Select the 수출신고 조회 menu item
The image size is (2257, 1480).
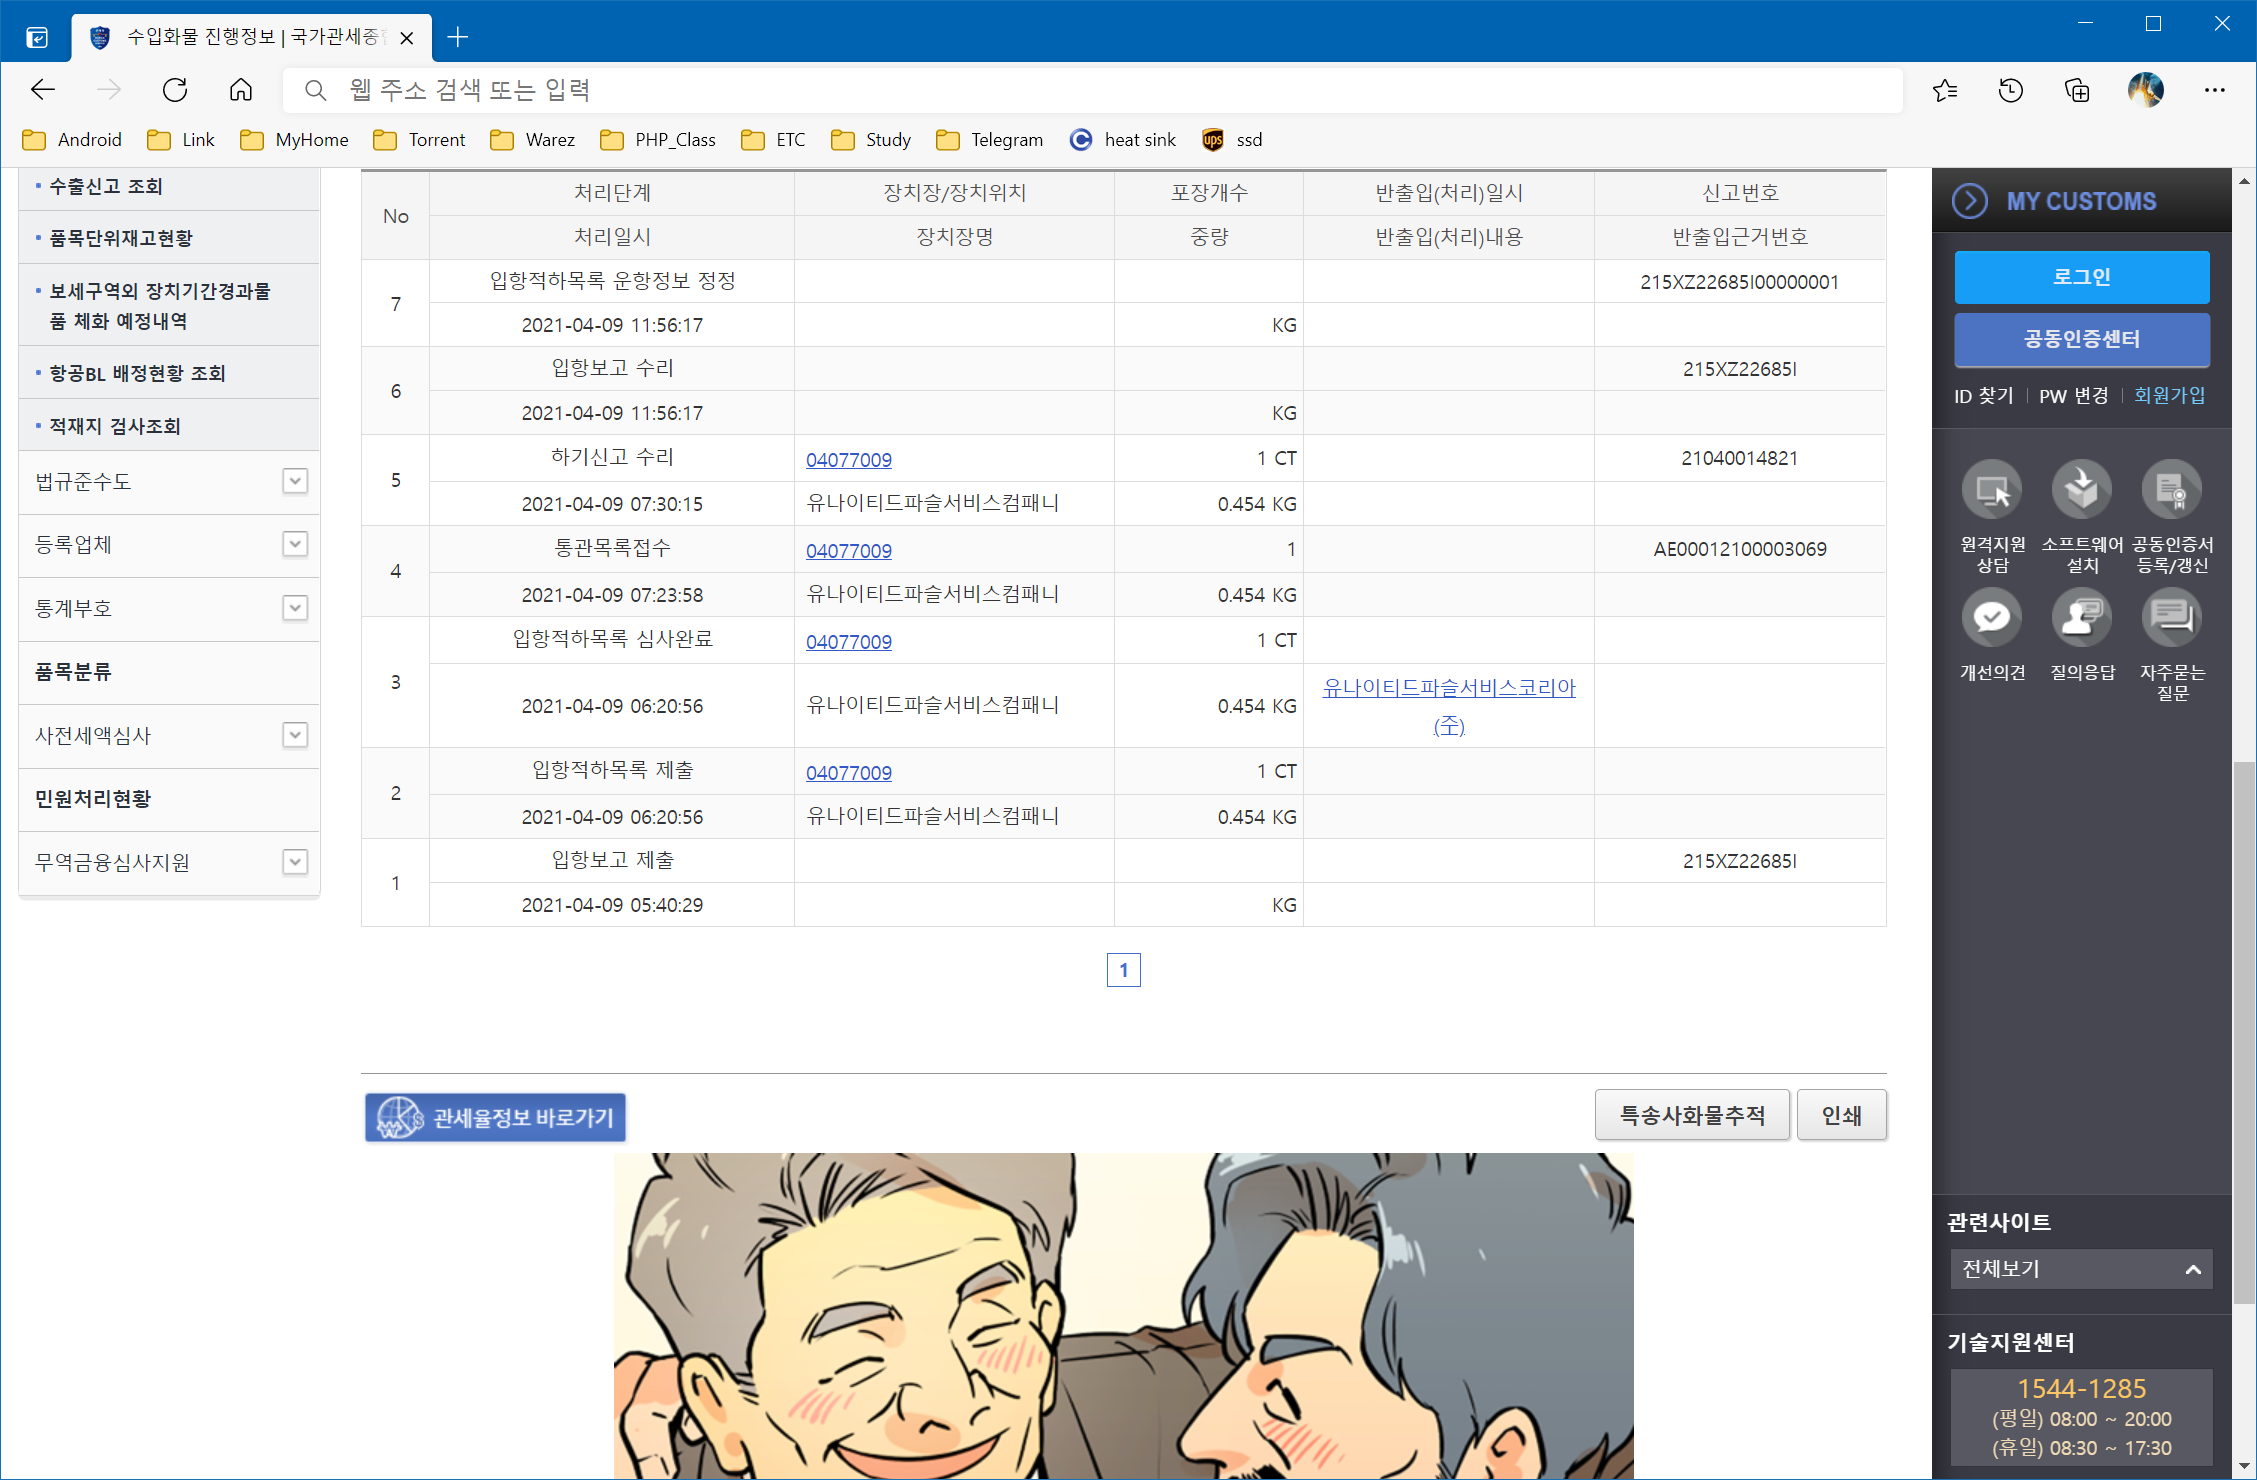pos(106,186)
